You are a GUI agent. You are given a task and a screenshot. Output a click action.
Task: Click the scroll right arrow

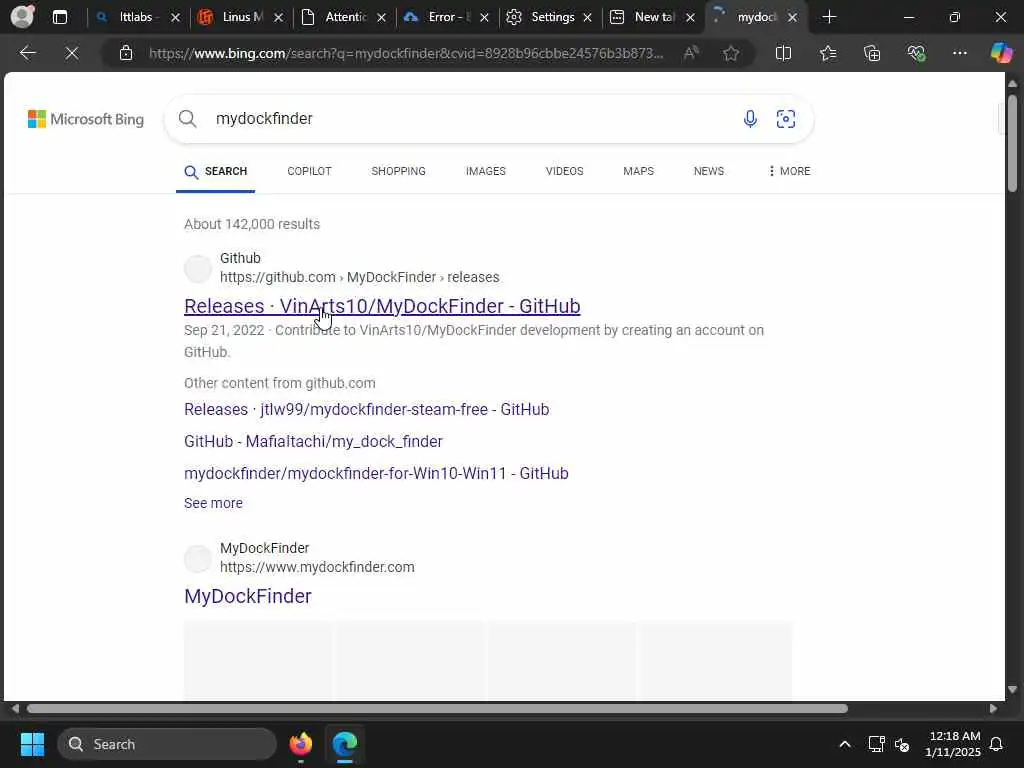click(993, 709)
